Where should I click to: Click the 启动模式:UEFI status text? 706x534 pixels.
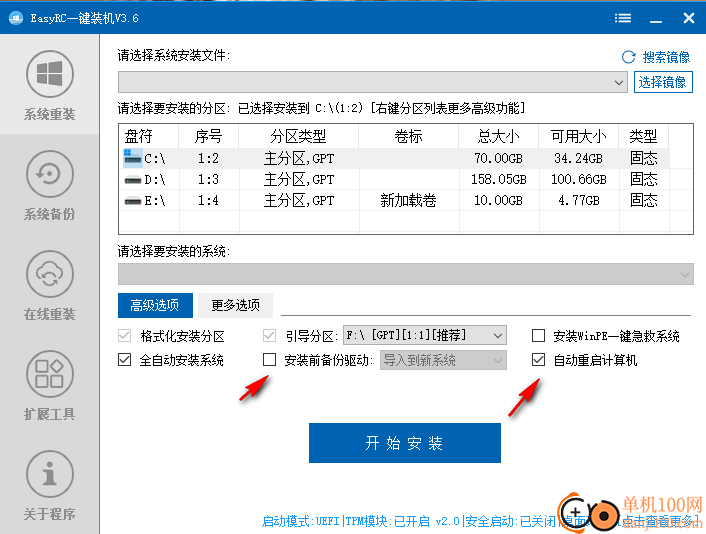pyautogui.click(x=301, y=521)
